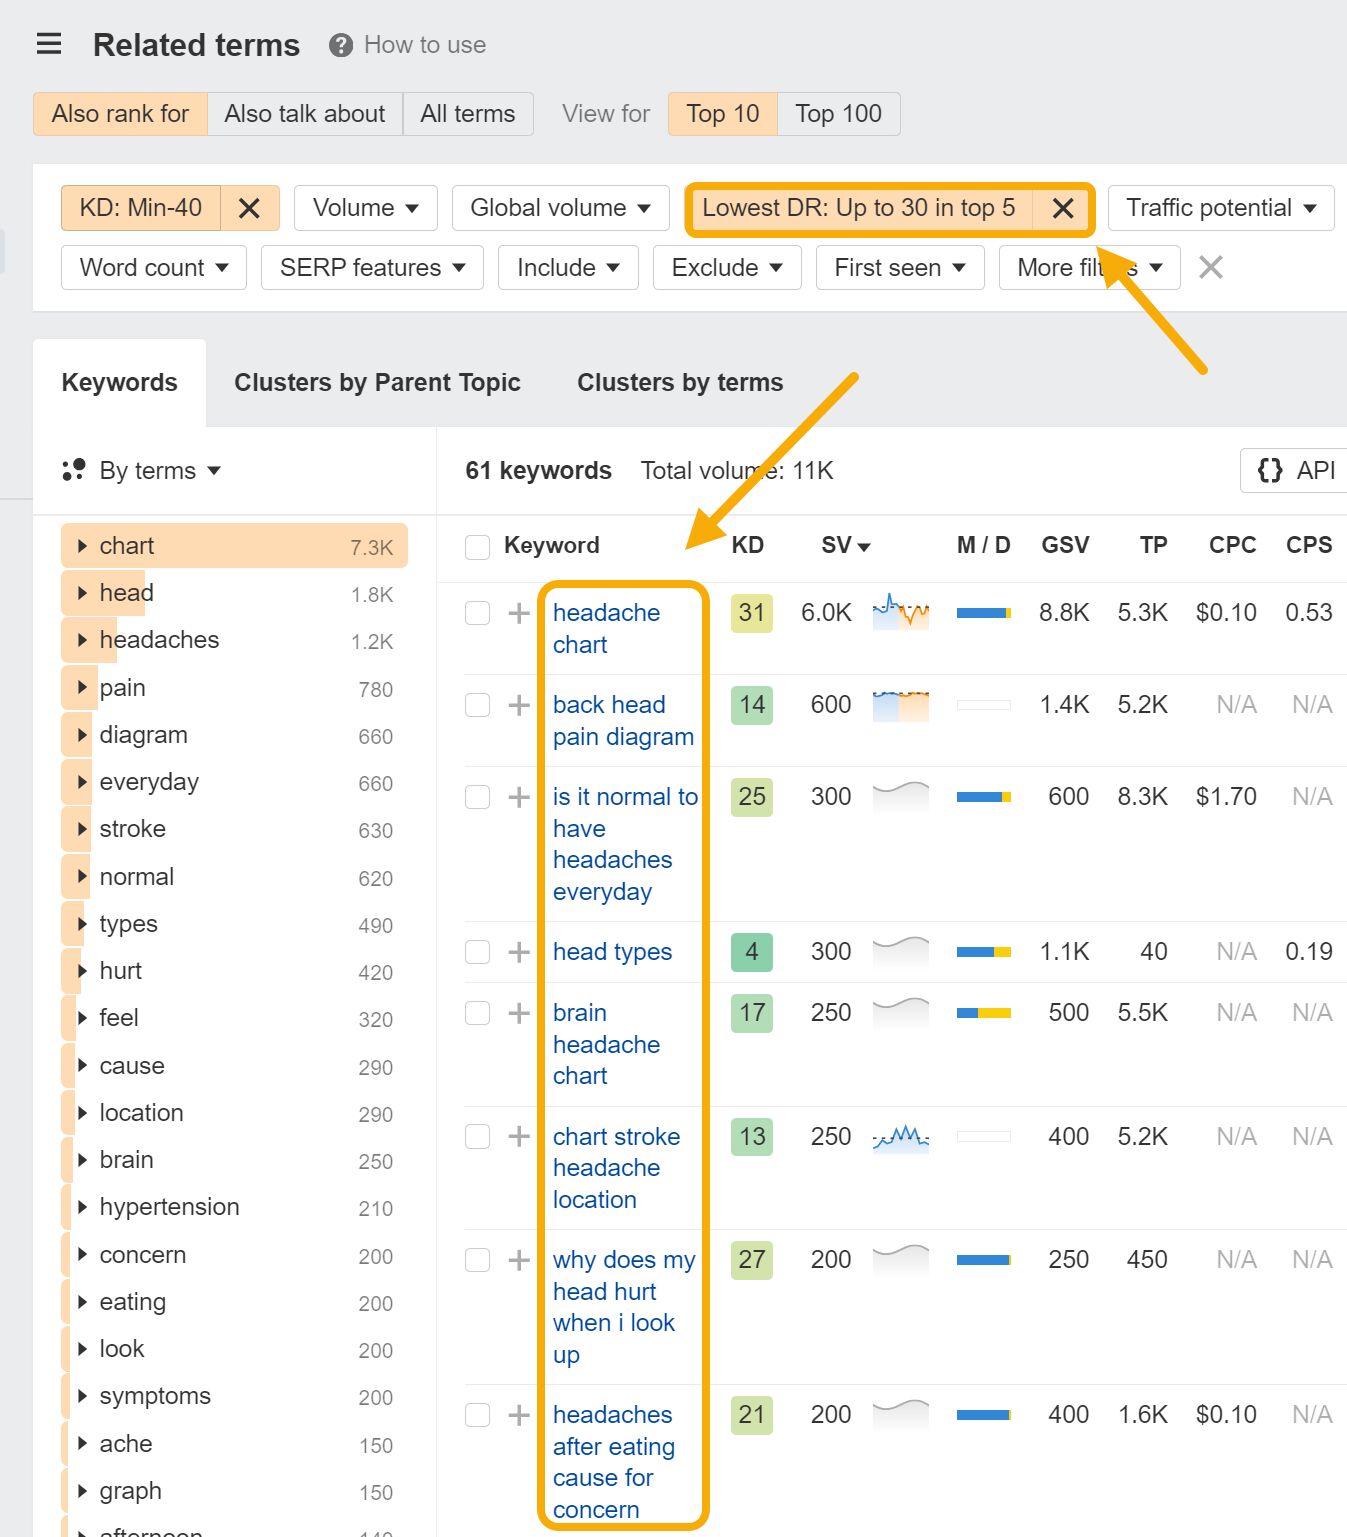The image size is (1347, 1537).
Task: Clear all filters with the X icon
Action: coord(1210,267)
